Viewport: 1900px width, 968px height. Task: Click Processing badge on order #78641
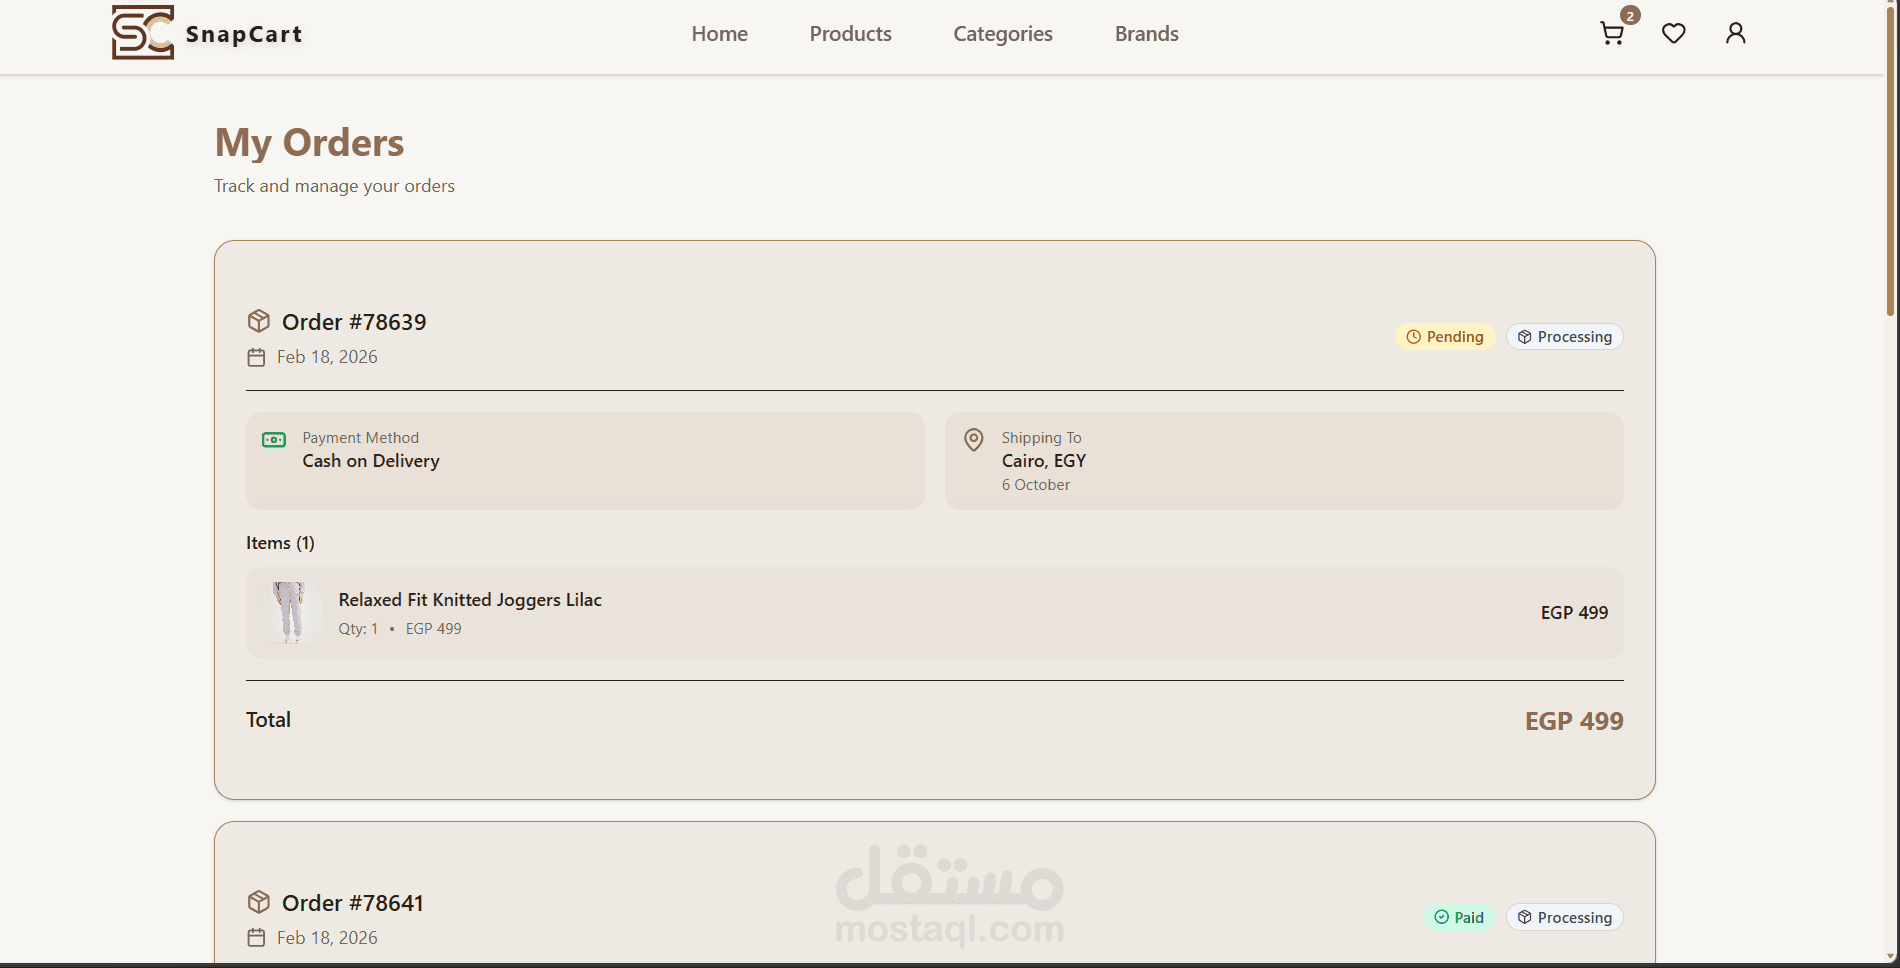1564,918
